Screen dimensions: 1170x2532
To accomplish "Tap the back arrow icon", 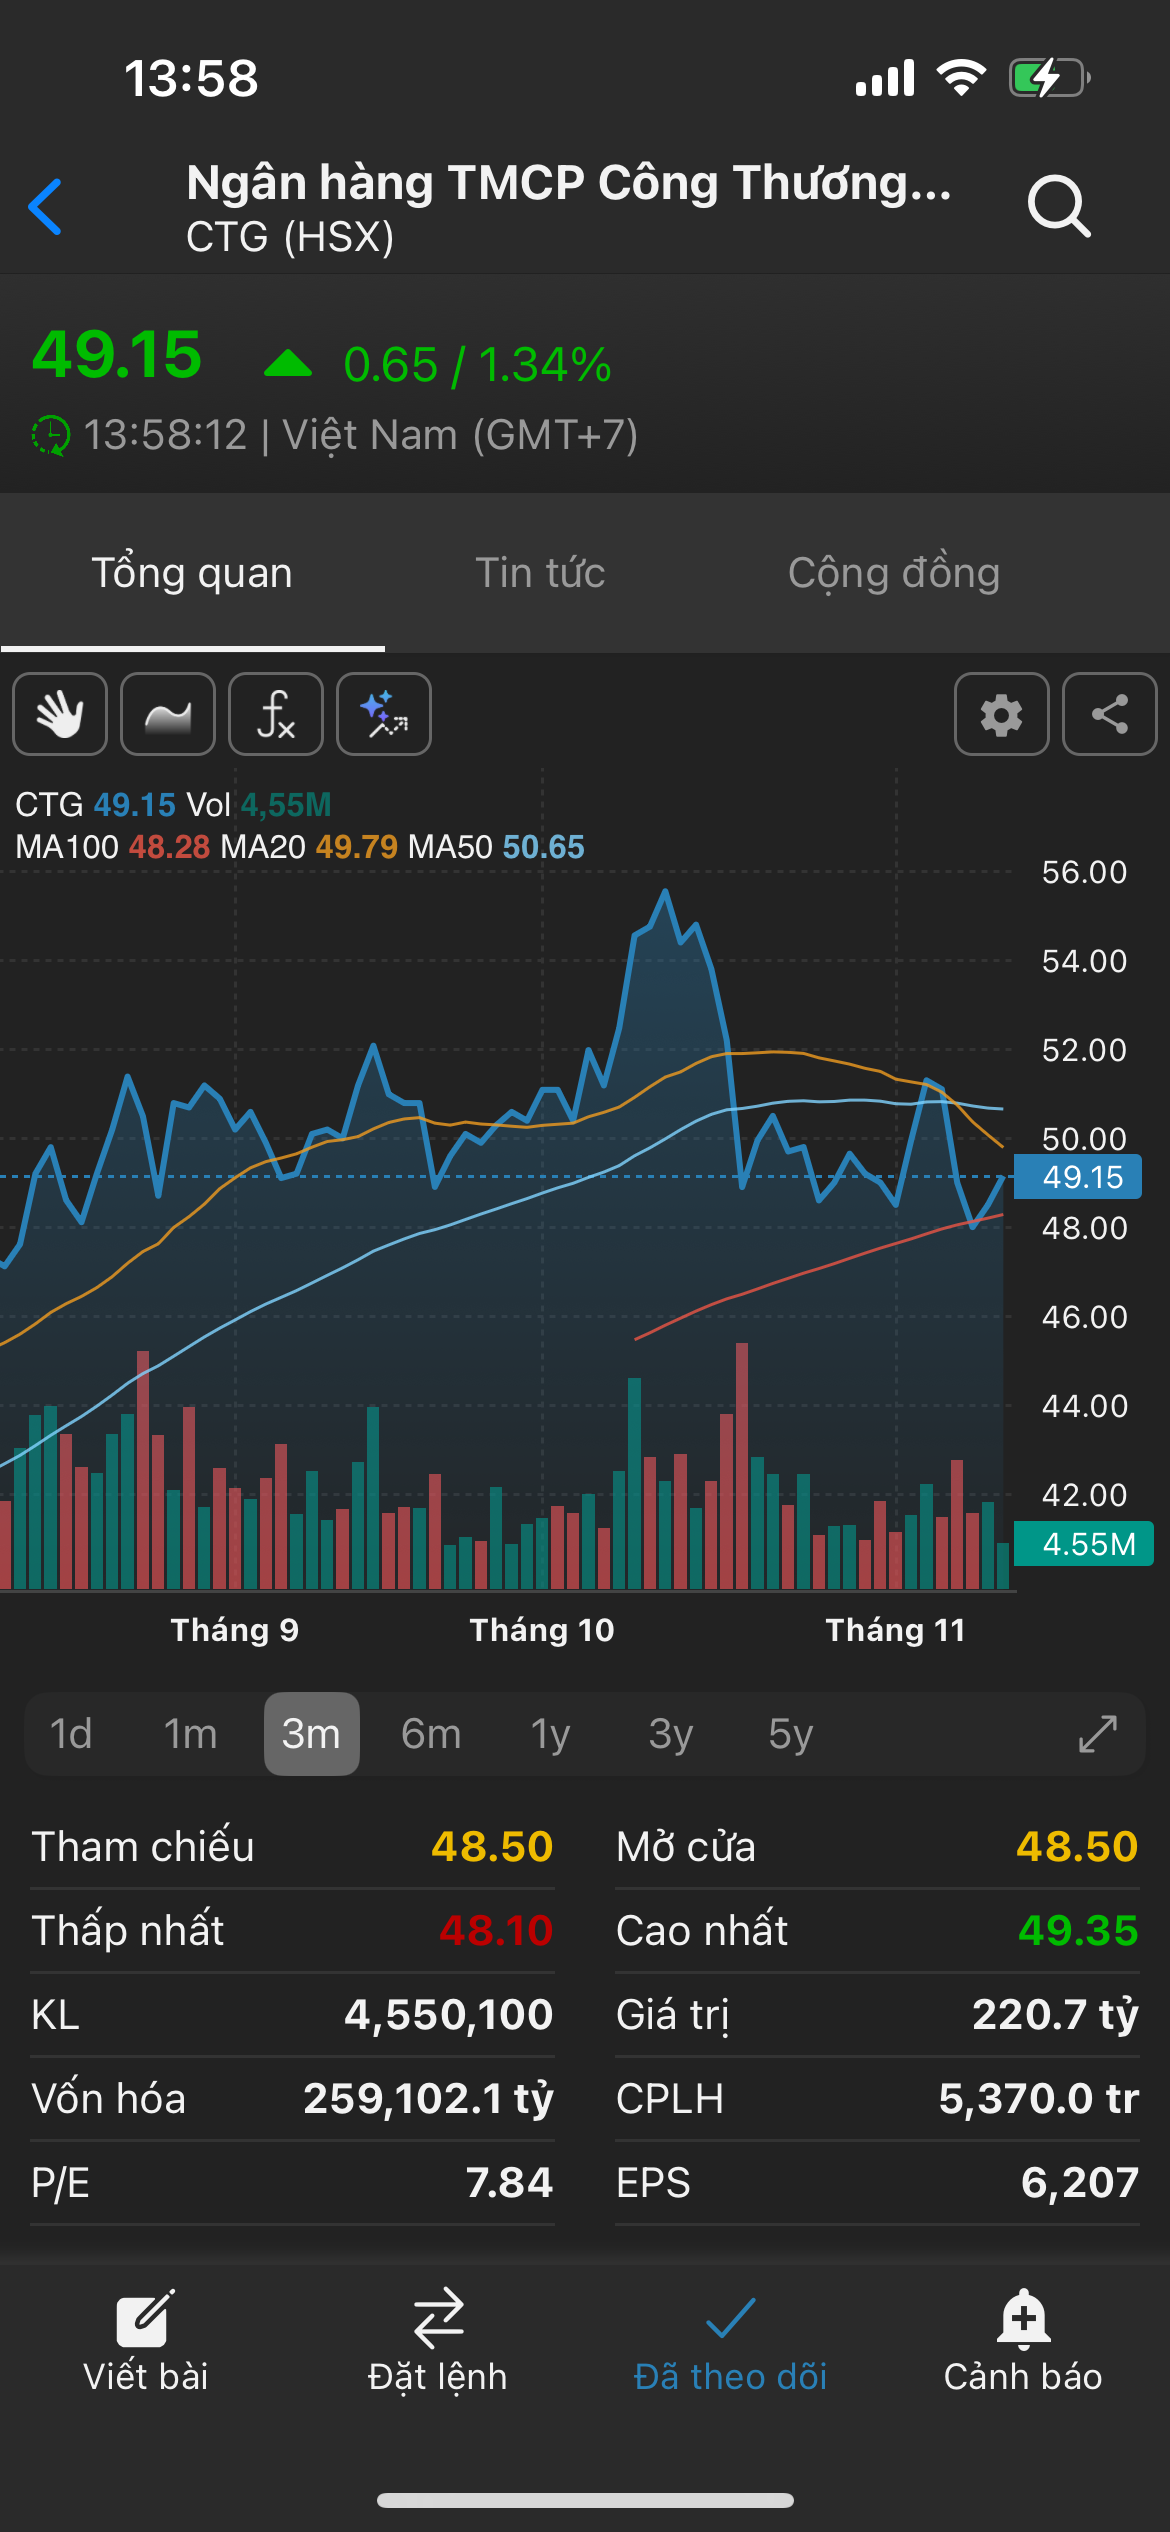I will tap(46, 207).
